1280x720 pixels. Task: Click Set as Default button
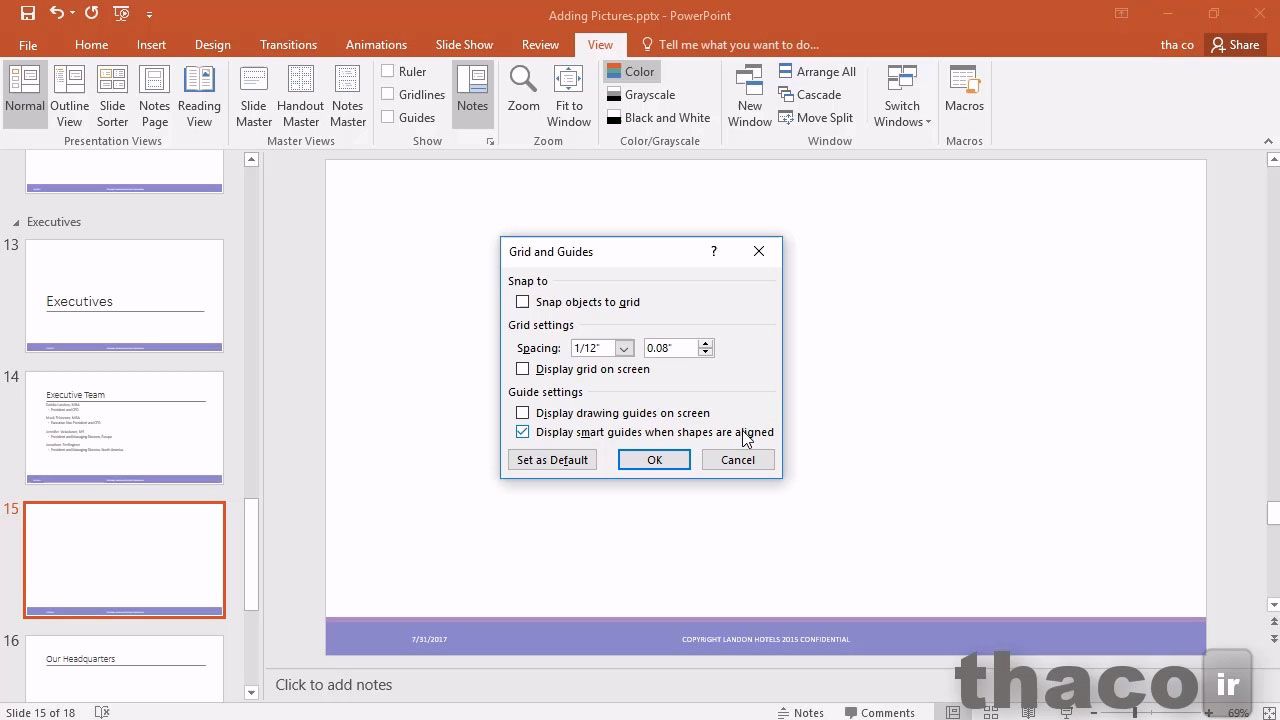coord(552,460)
